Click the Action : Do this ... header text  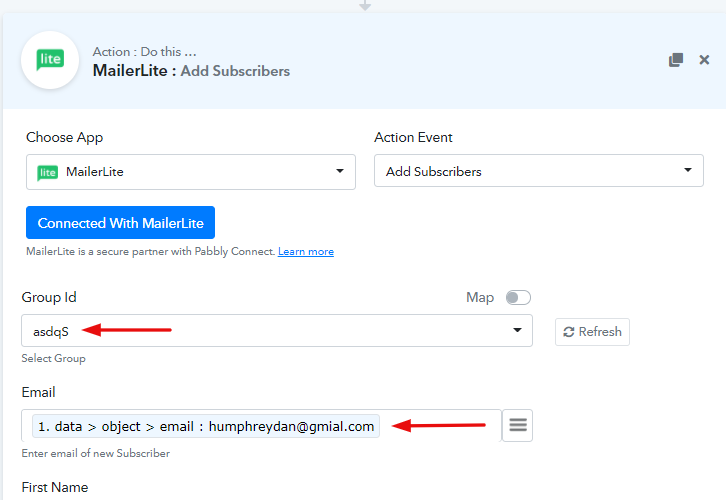pyautogui.click(x=144, y=51)
